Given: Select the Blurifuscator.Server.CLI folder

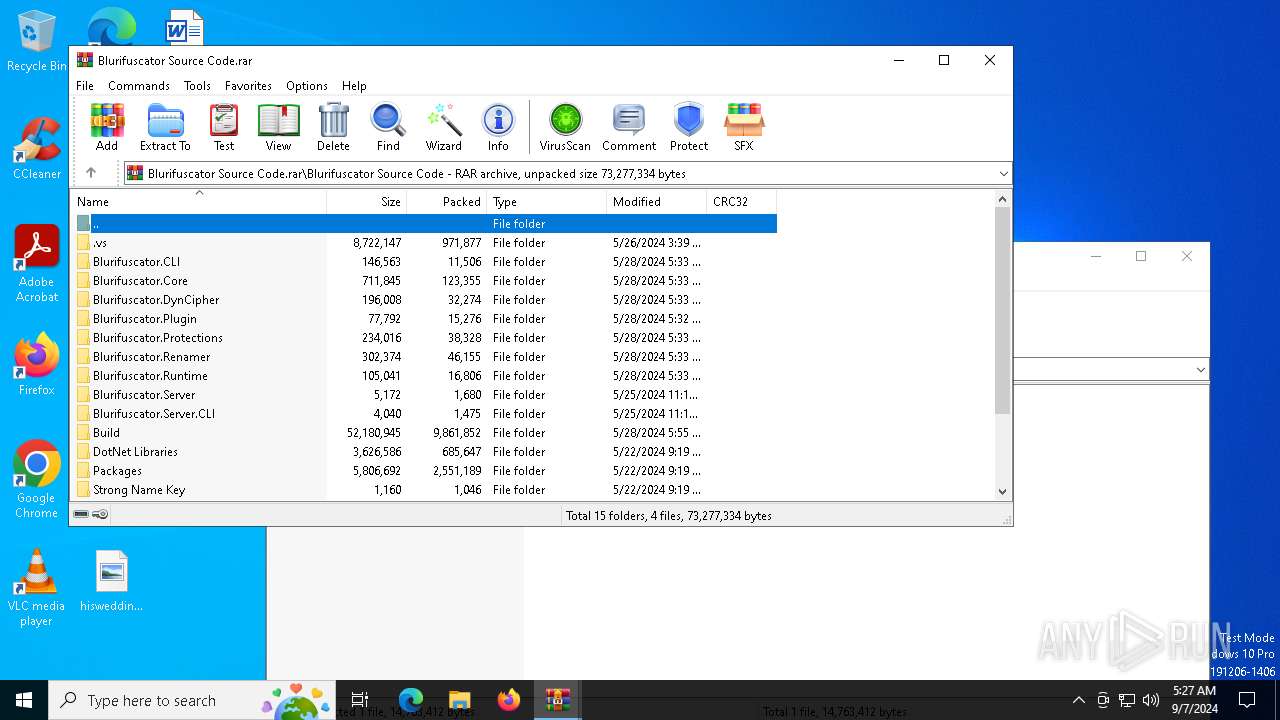Looking at the screenshot, I should click(x=425, y=414).
